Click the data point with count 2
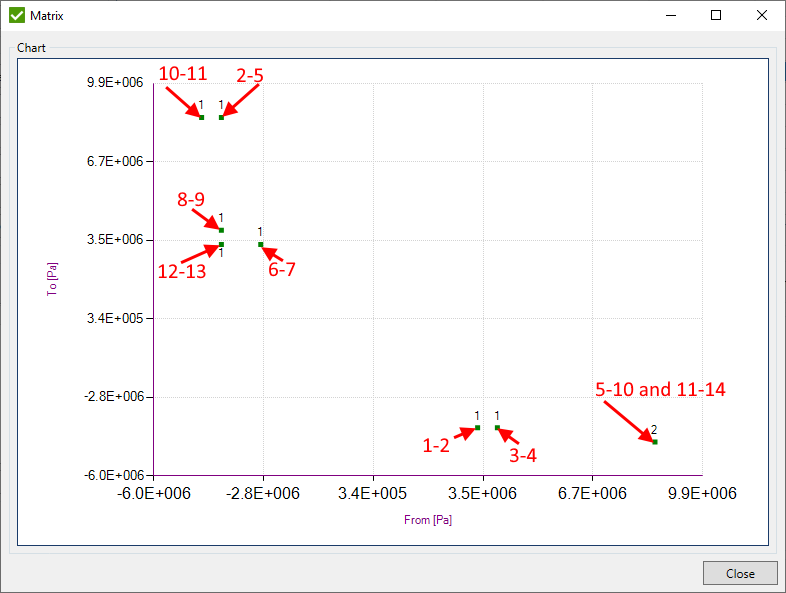 click(654, 442)
